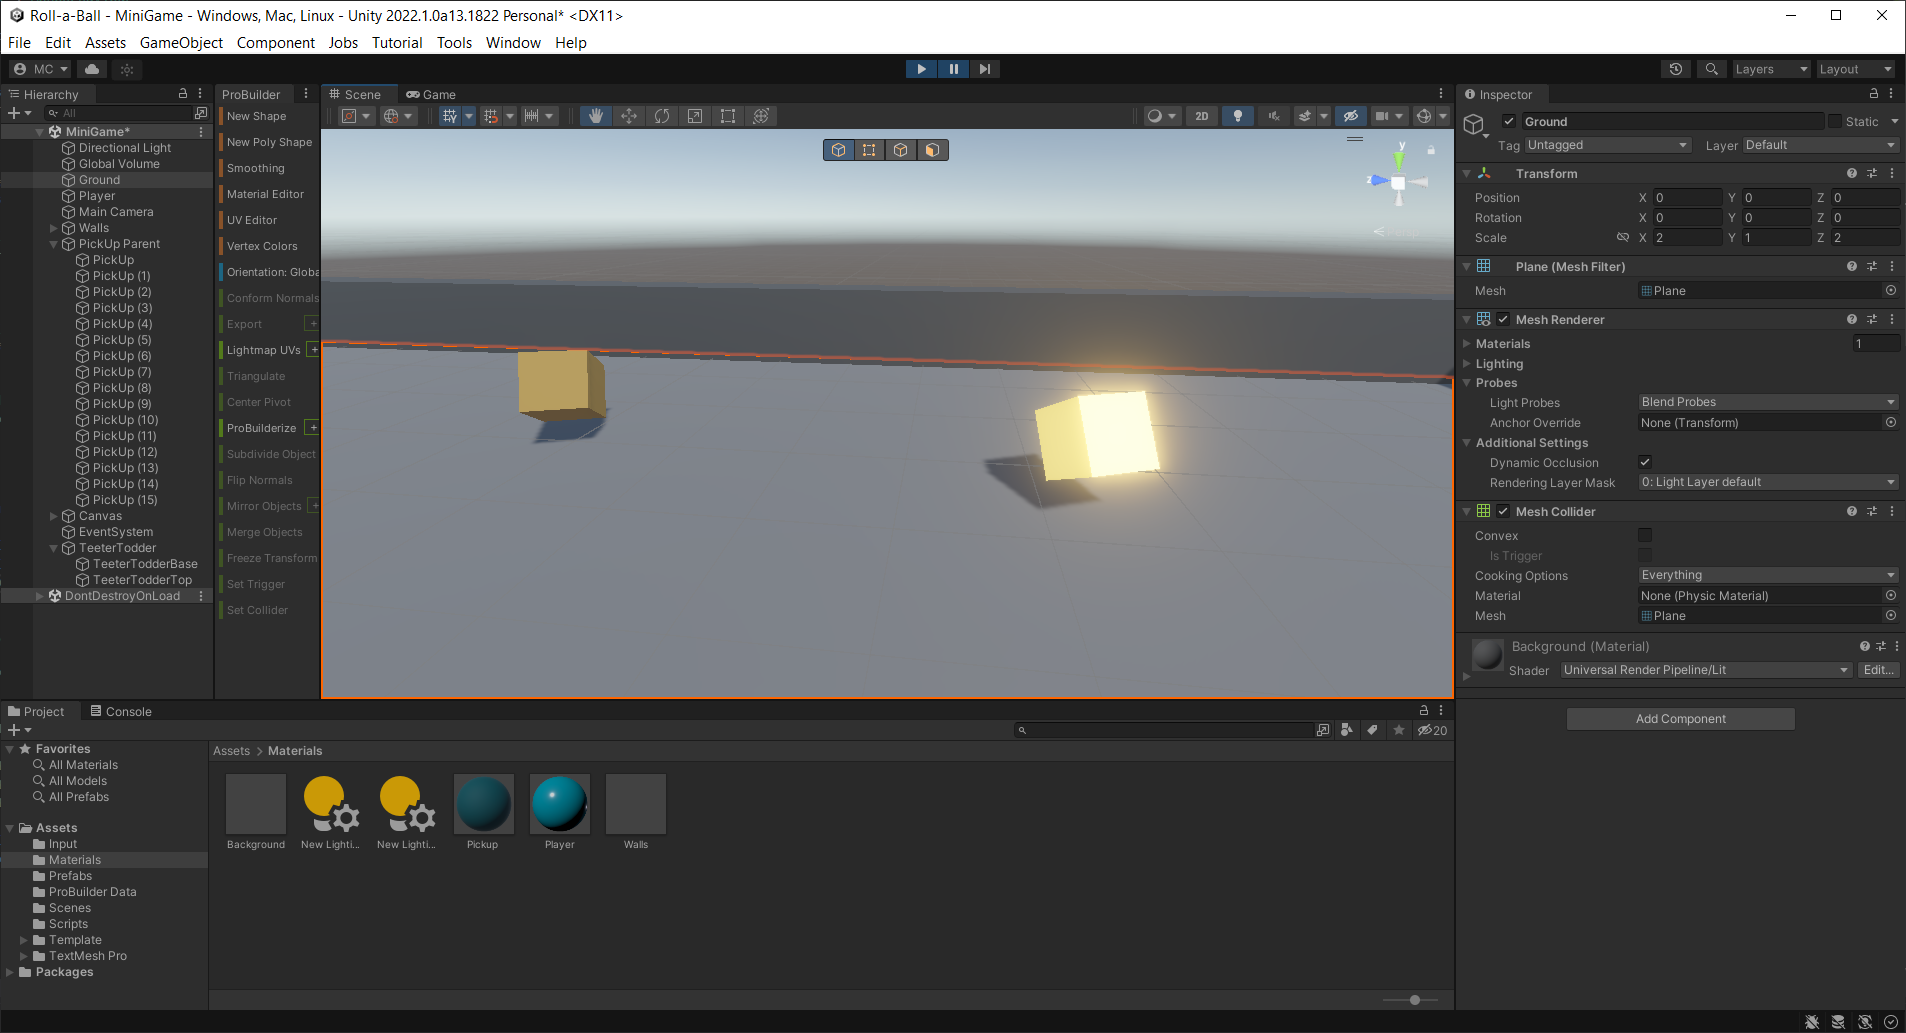Click the Pause button
This screenshot has height=1033, width=1906.
pyautogui.click(x=953, y=69)
